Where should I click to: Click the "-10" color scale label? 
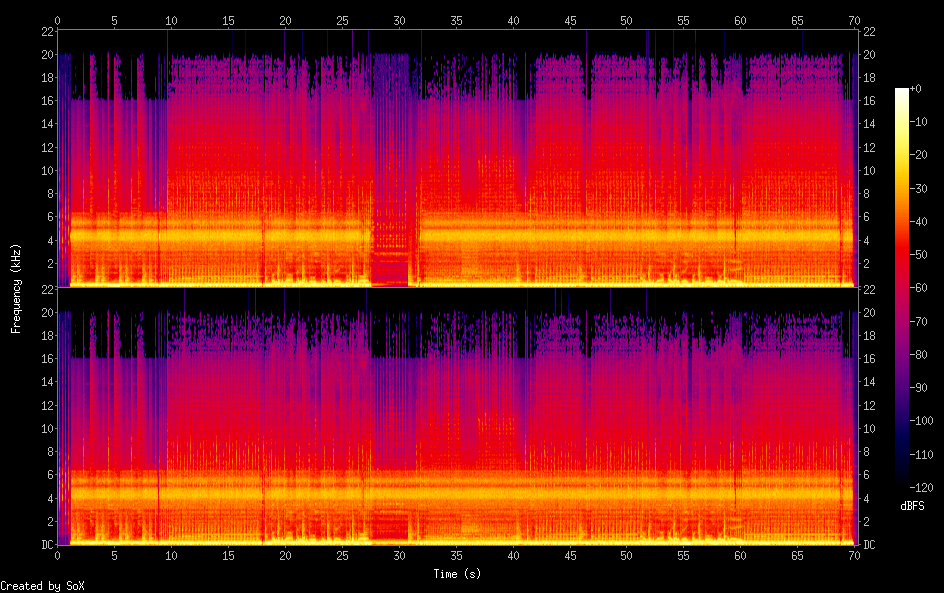click(x=919, y=122)
